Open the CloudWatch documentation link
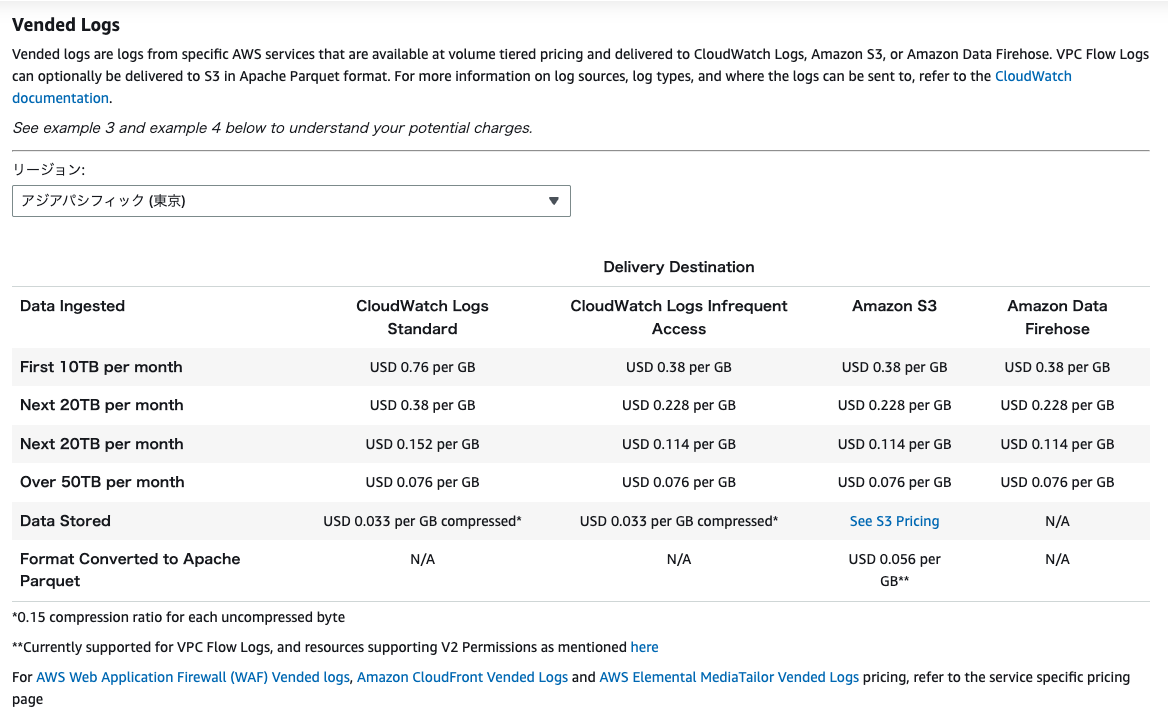1168x723 pixels. pyautogui.click(x=1032, y=76)
